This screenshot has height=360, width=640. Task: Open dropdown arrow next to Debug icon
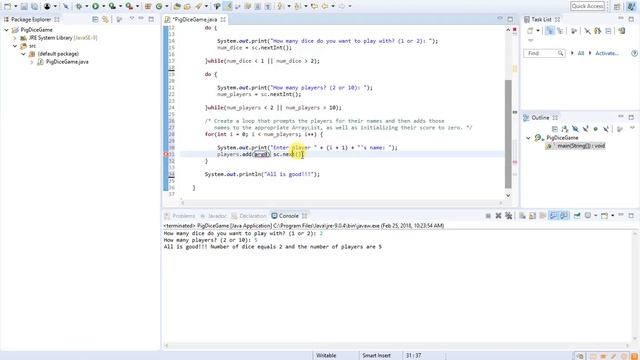pos(87,7)
